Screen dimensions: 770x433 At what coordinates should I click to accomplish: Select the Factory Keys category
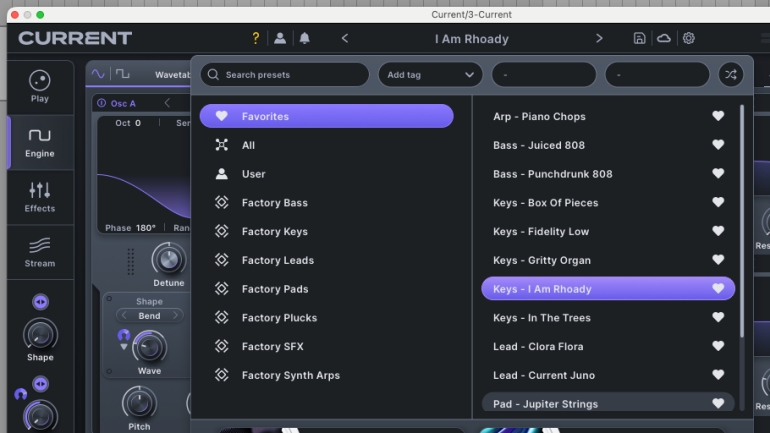327,231
